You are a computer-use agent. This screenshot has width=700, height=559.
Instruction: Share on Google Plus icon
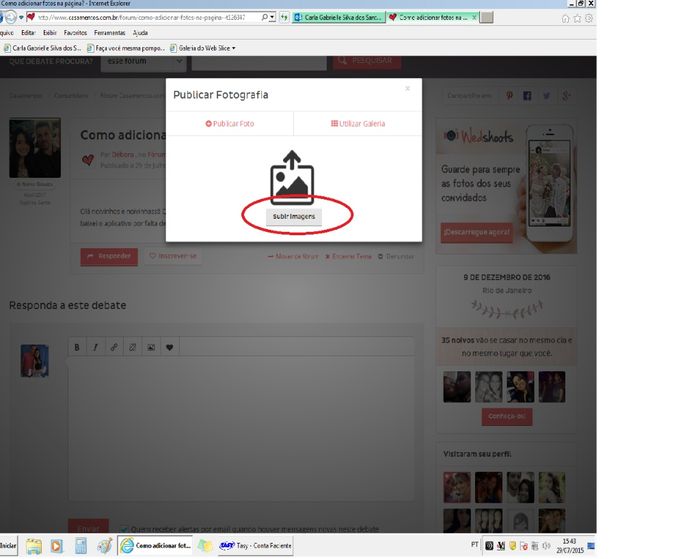click(566, 96)
